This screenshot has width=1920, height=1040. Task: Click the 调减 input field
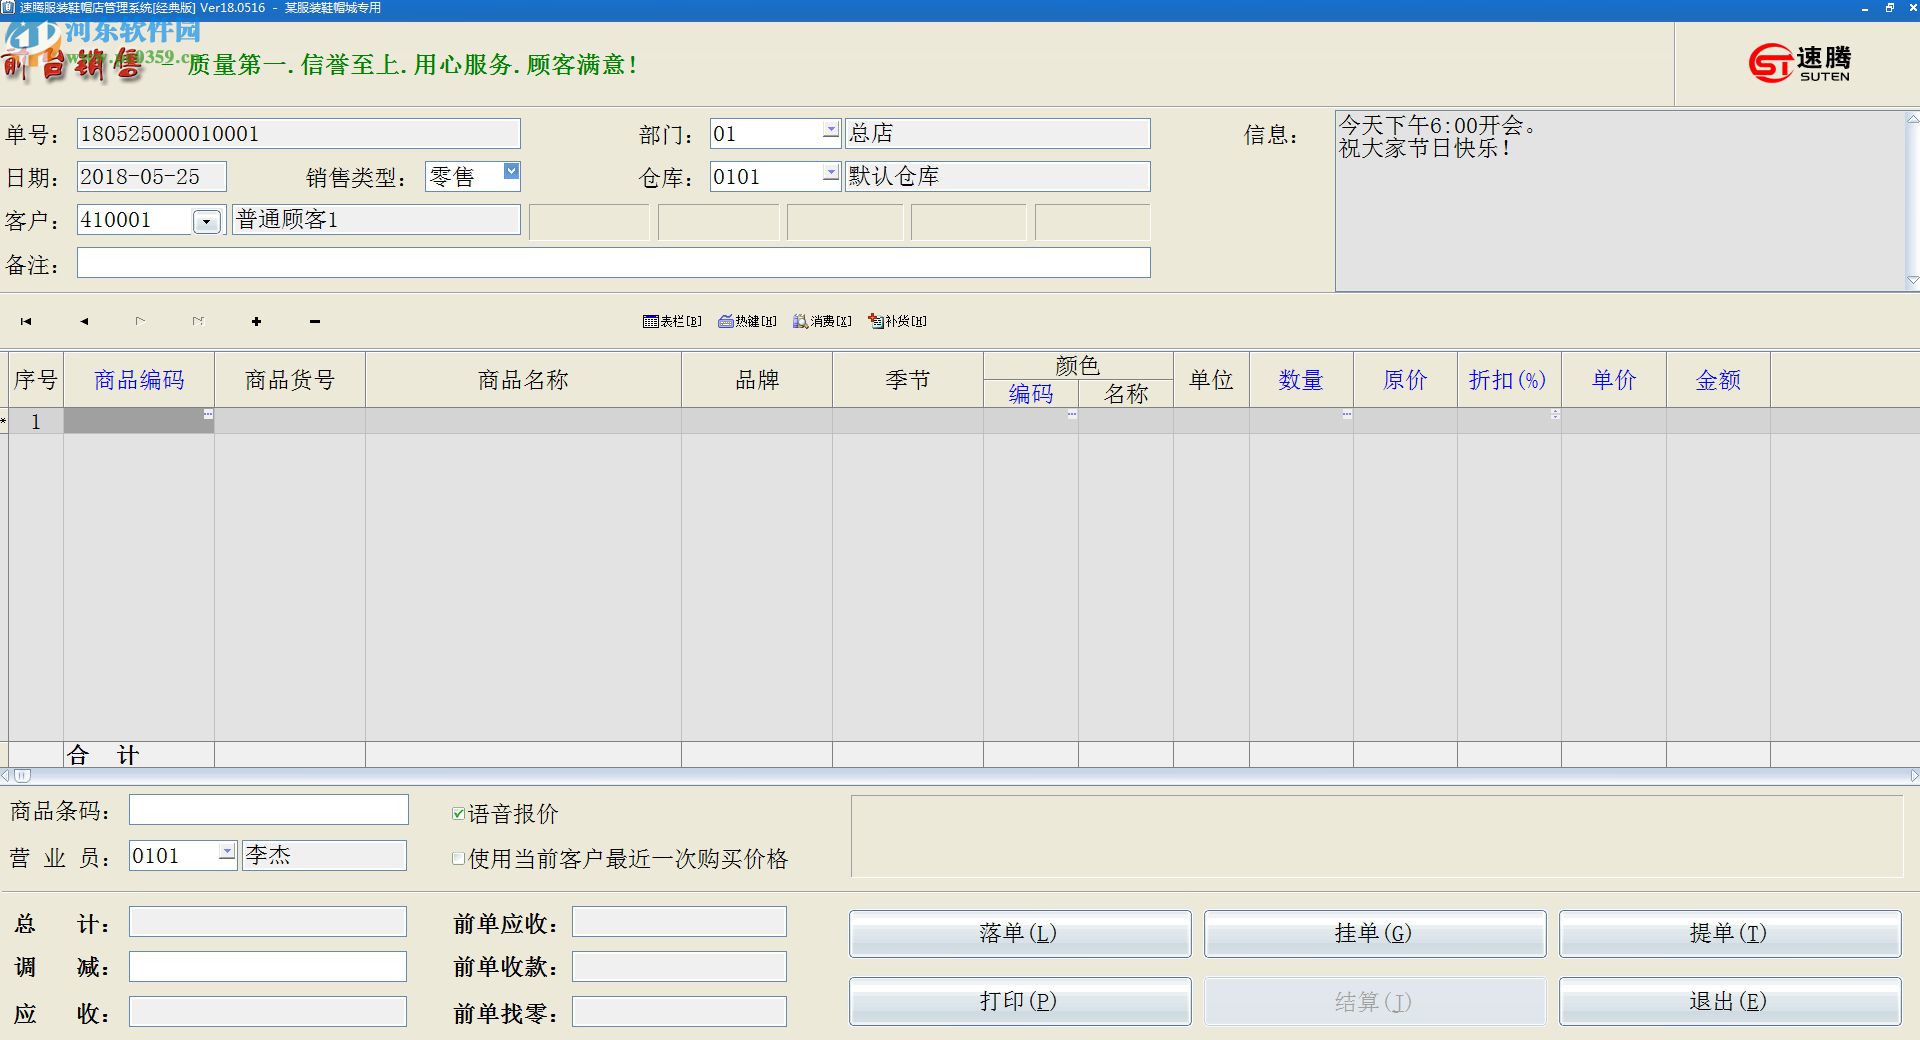point(268,966)
